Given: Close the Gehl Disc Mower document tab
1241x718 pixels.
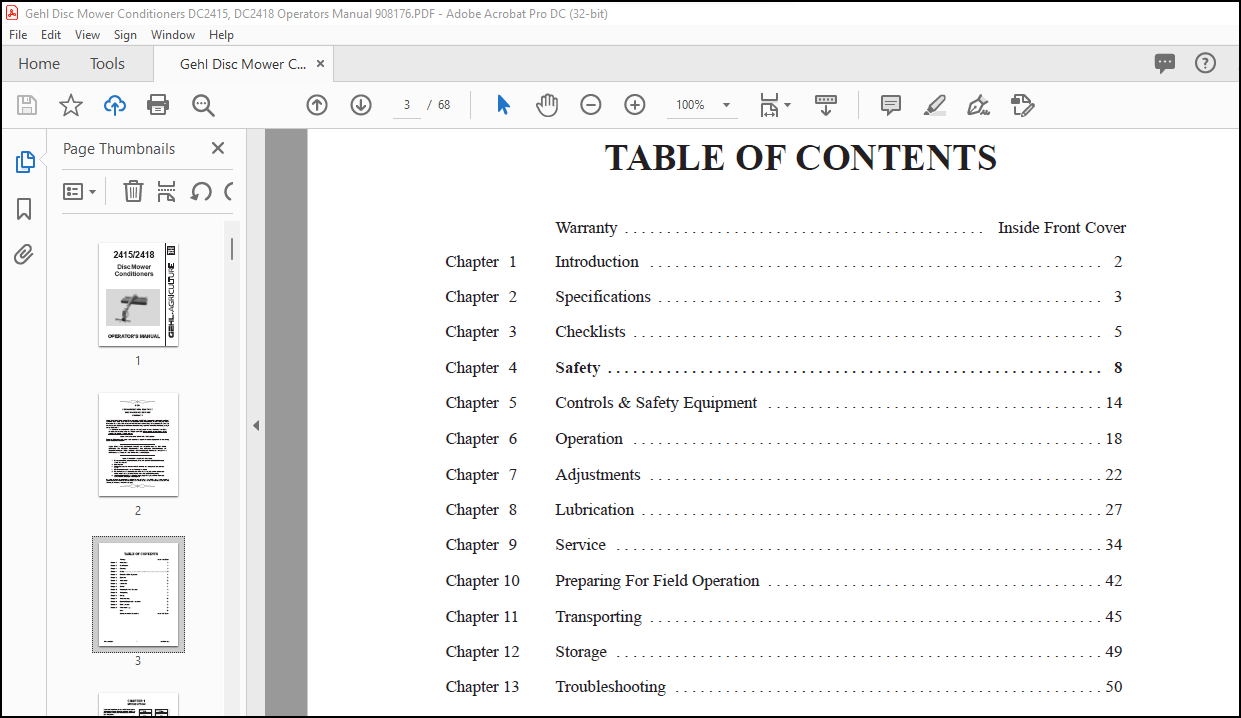Looking at the screenshot, I should [x=321, y=63].
